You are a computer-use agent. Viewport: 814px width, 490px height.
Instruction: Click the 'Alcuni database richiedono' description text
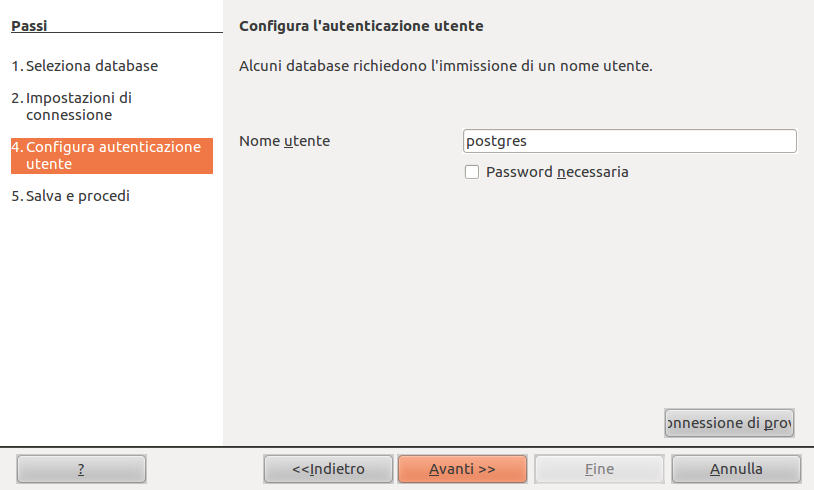point(446,66)
